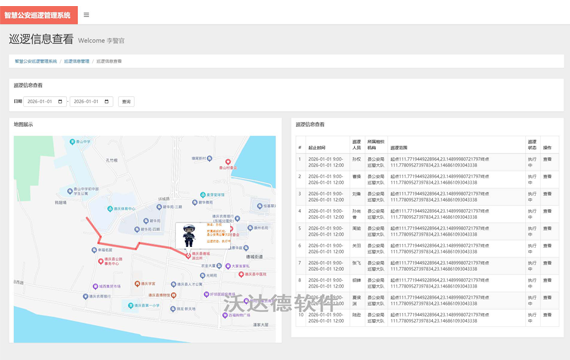
Task: Click the 执行中 status in row 5
Action: pyautogui.click(x=532, y=231)
